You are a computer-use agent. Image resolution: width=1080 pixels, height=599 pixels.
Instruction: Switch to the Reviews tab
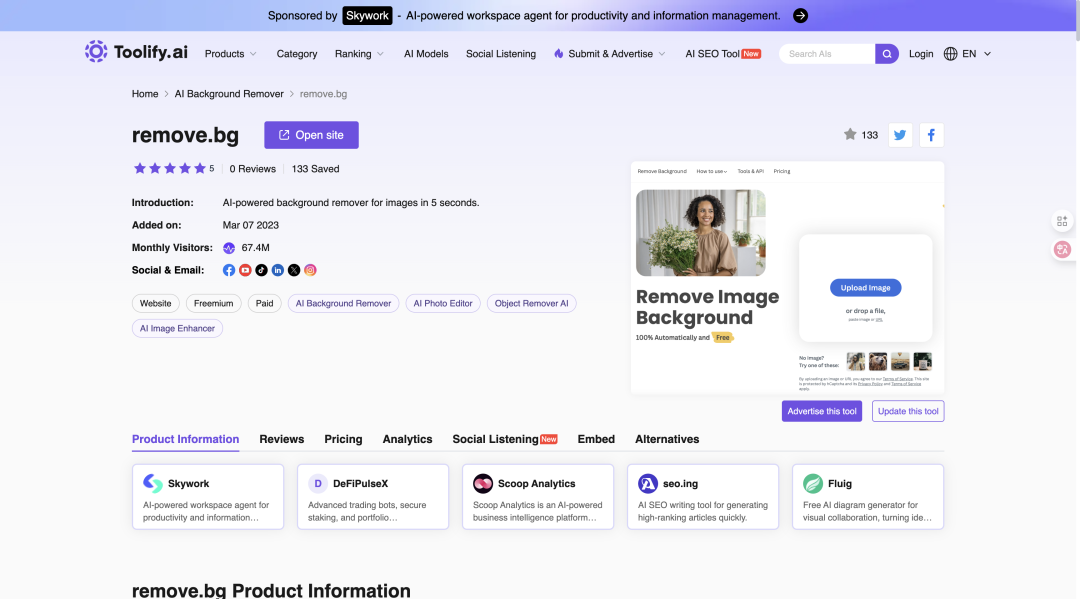point(282,439)
